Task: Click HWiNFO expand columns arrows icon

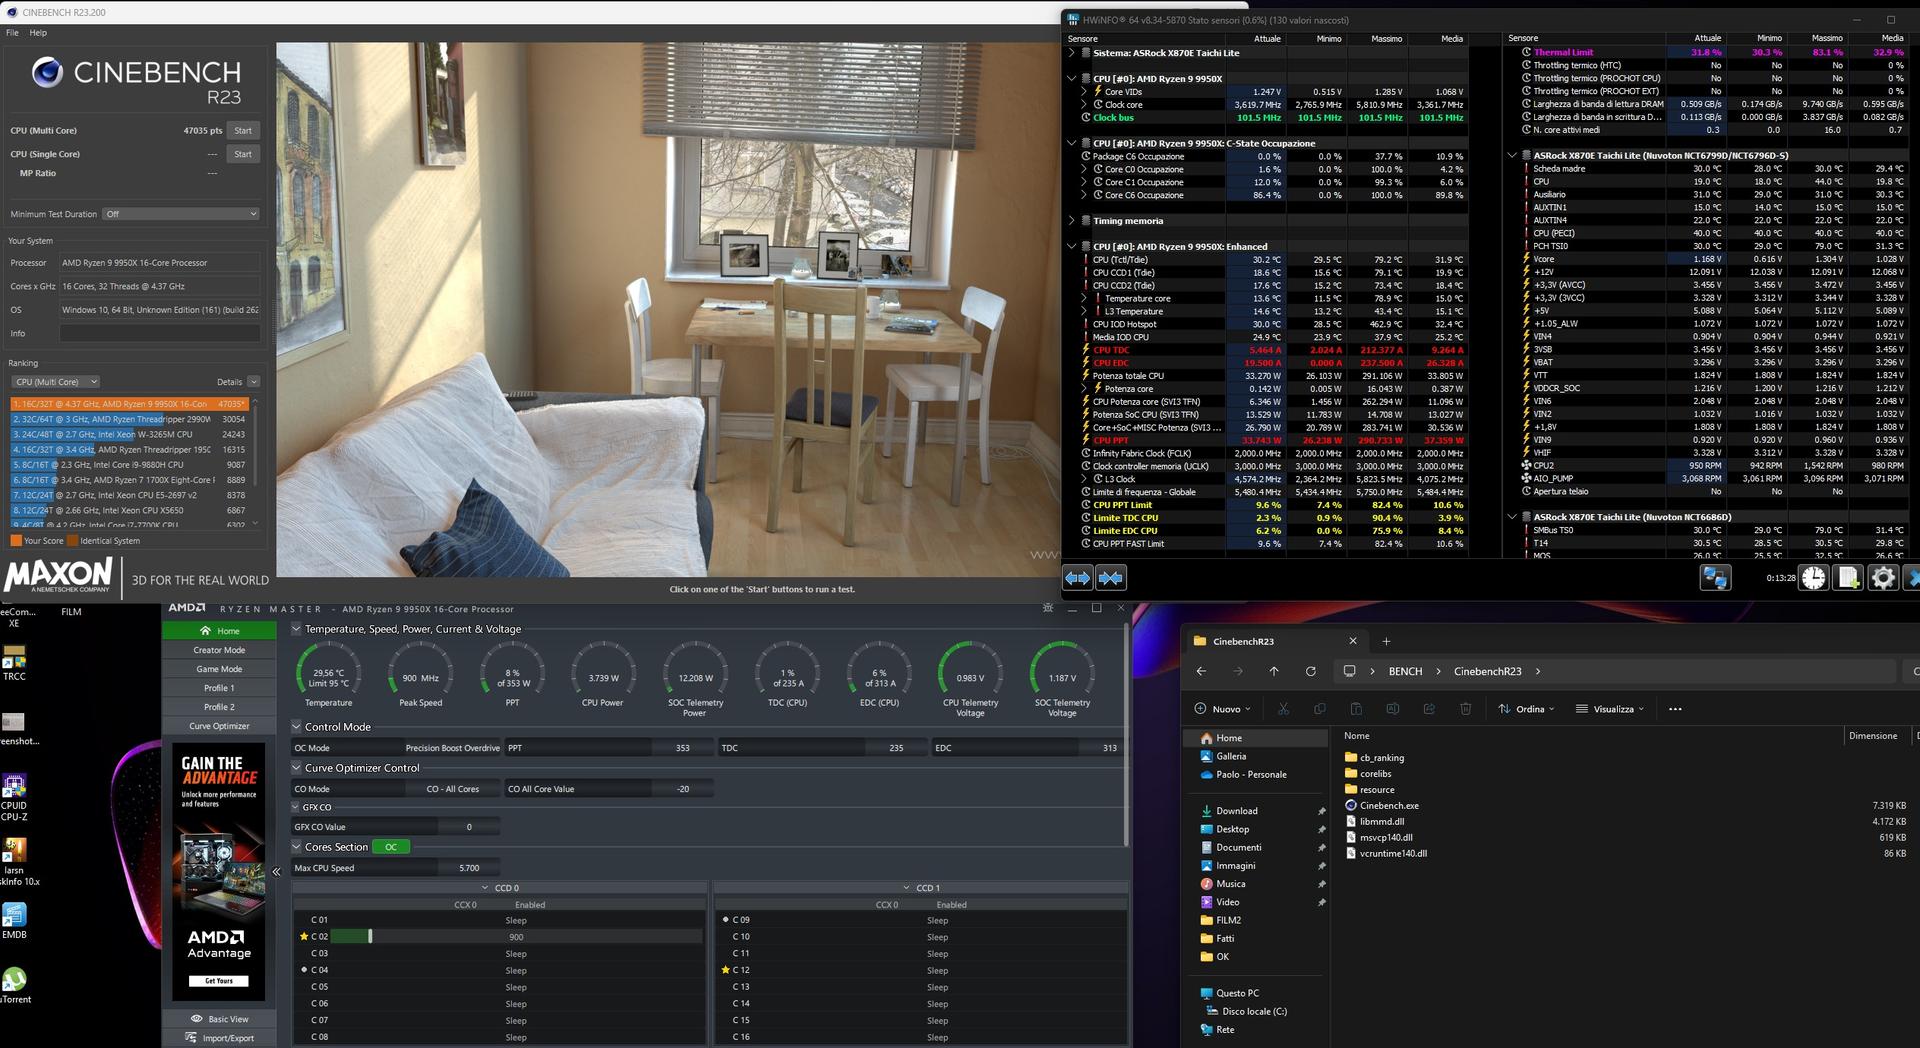Action: point(1077,578)
